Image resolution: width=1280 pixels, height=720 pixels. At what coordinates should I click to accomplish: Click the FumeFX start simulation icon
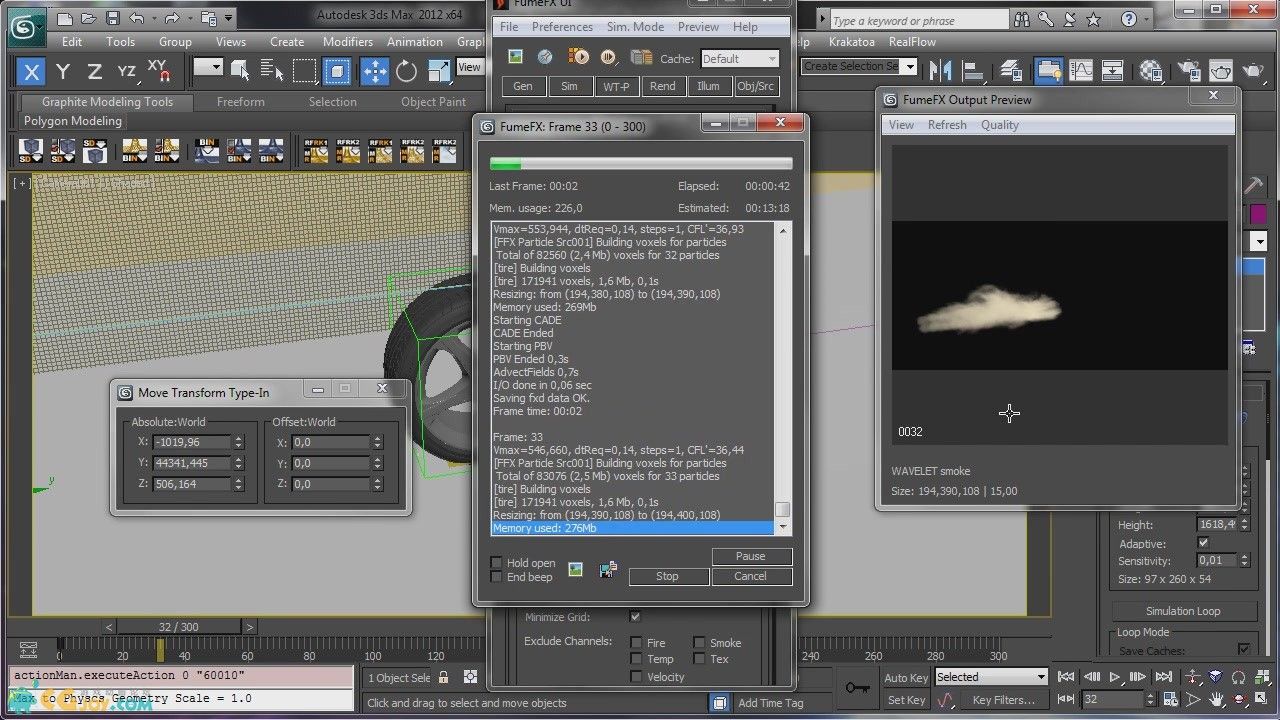[x=578, y=57]
